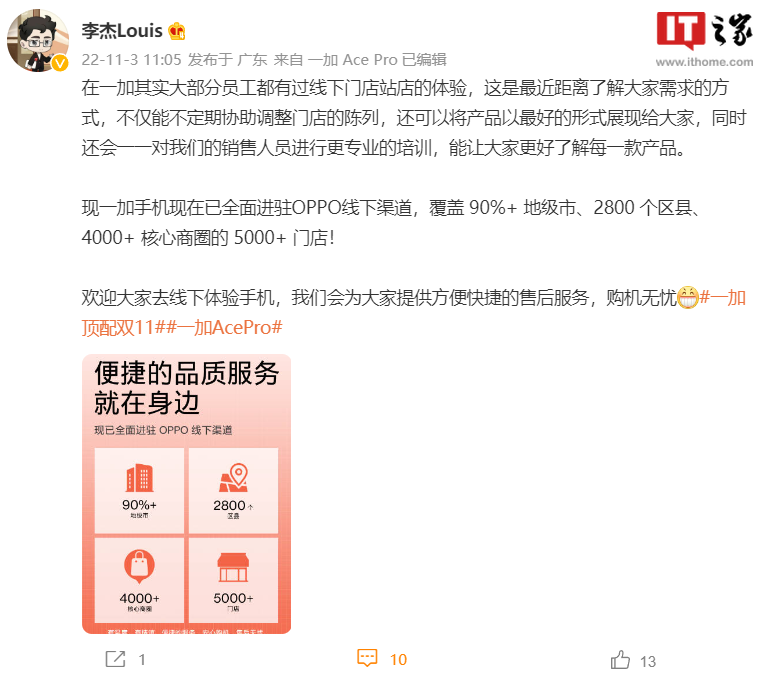This screenshot has height=679, width=765.
Task: Open the 李杰Louis username link
Action: pos(122,31)
